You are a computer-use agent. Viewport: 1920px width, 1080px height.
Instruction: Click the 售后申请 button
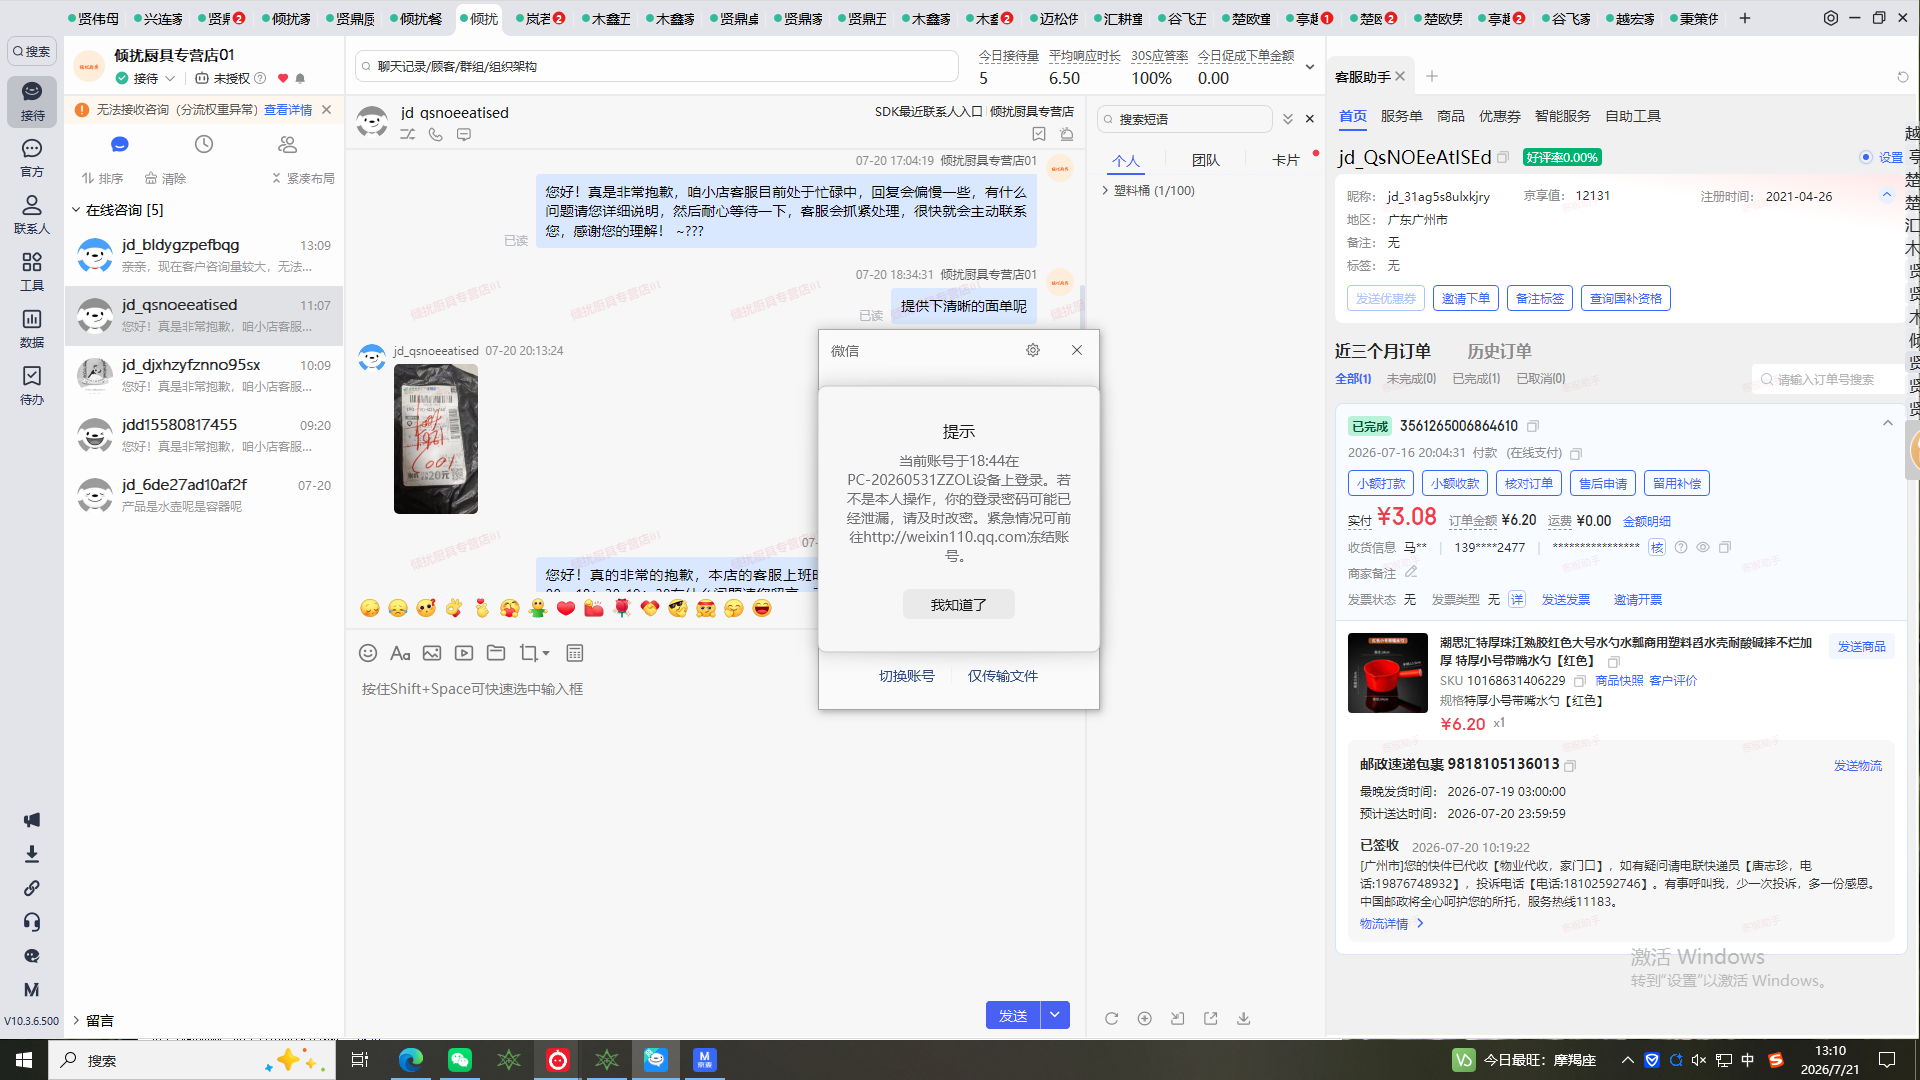click(1603, 483)
